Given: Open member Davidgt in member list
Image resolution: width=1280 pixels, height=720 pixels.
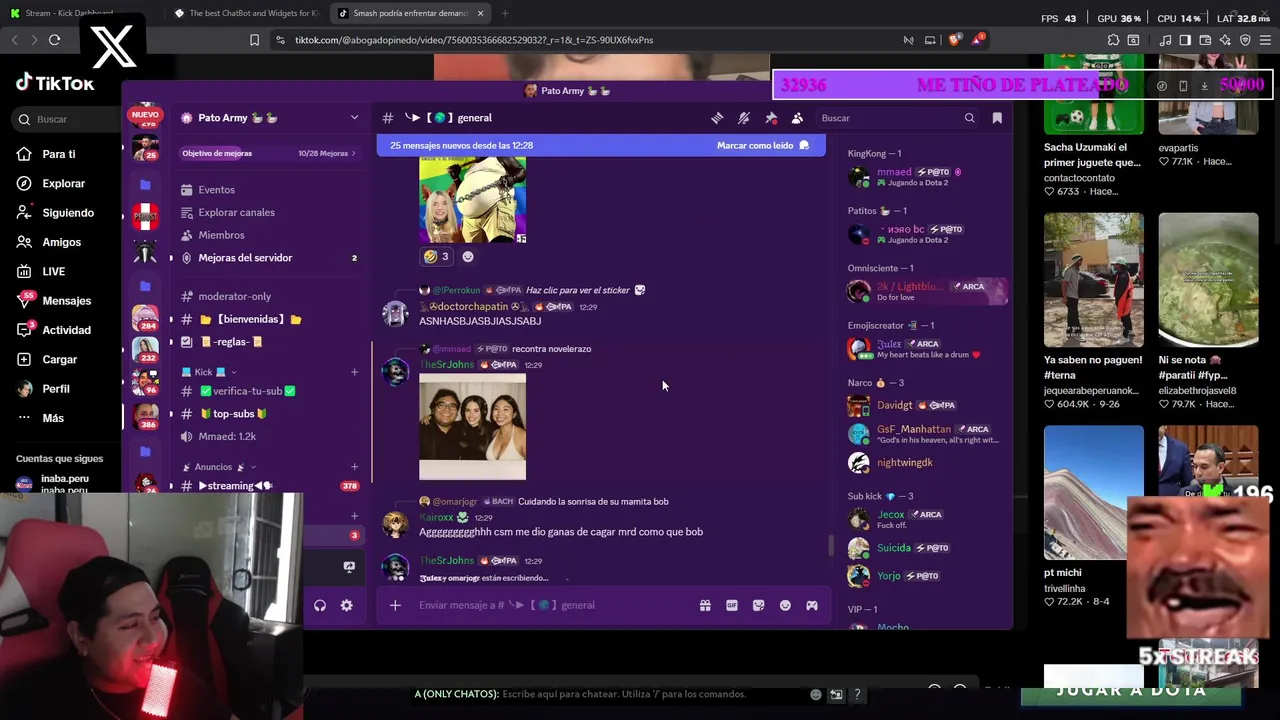Looking at the screenshot, I should tap(924, 405).
